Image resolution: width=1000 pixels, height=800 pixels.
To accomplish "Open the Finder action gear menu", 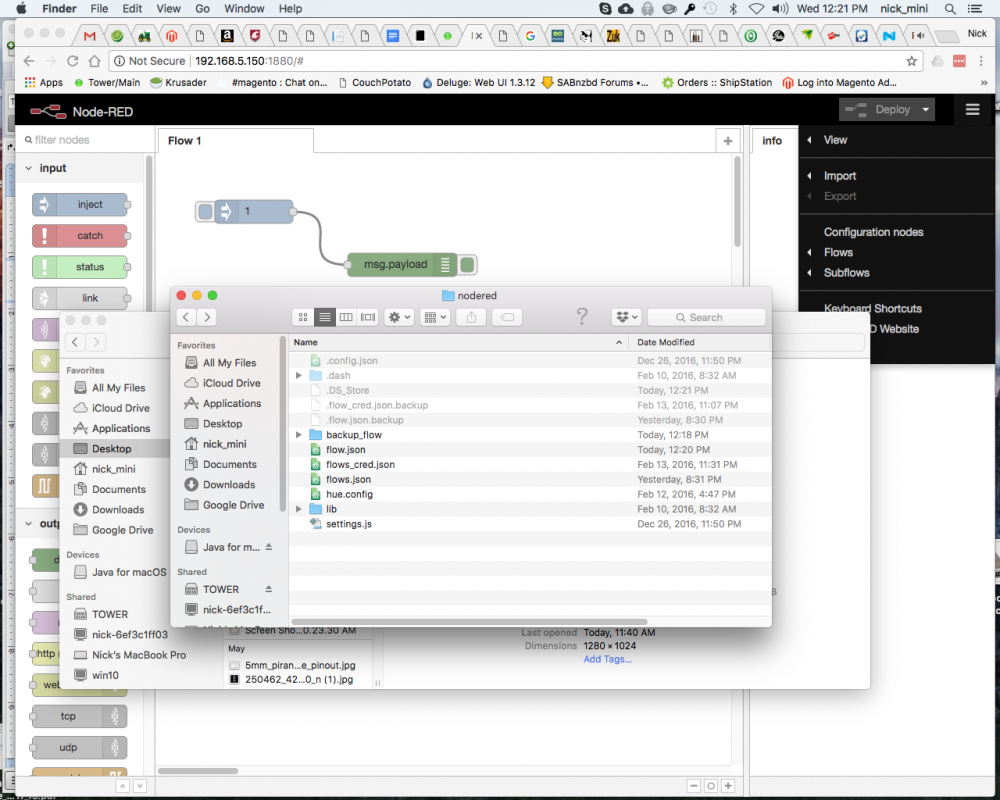I will (x=400, y=317).
